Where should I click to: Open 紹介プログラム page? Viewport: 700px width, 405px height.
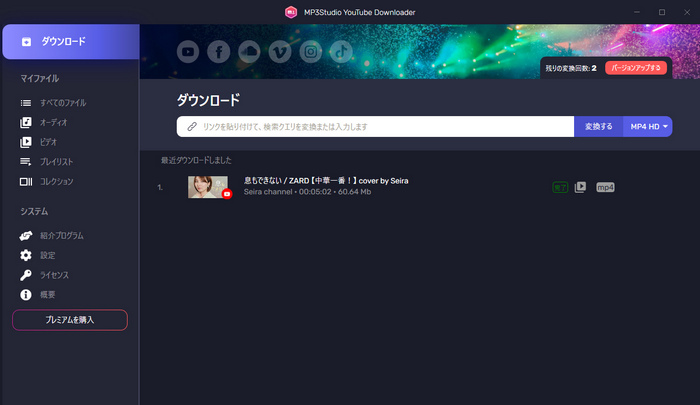pyautogui.click(x=62, y=235)
